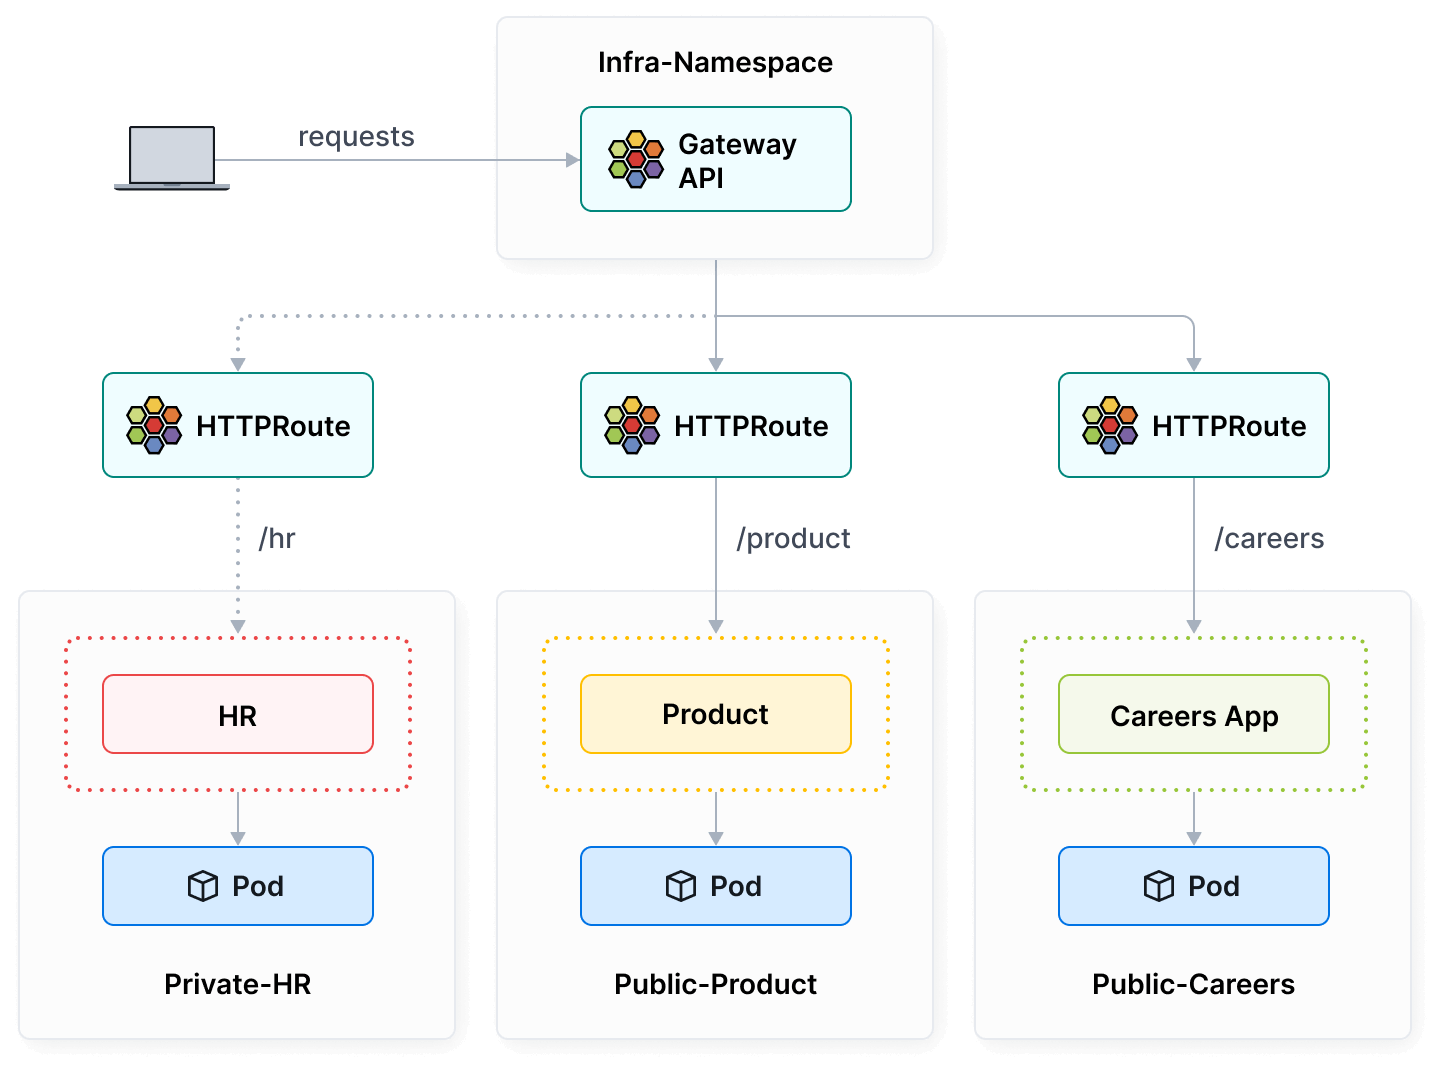Select the HTTPRoute node above /careers
The height and width of the screenshot is (1070, 1440).
click(x=1194, y=425)
